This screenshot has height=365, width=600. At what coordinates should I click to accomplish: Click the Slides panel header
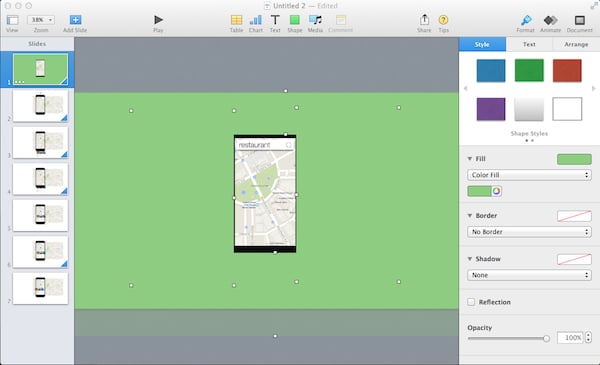pos(37,44)
